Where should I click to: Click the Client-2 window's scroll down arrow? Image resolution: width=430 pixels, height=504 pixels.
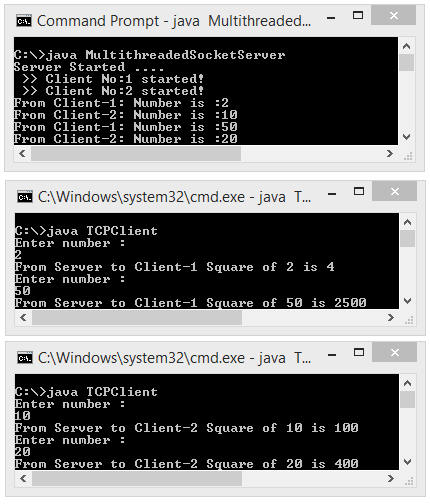[x=407, y=462]
